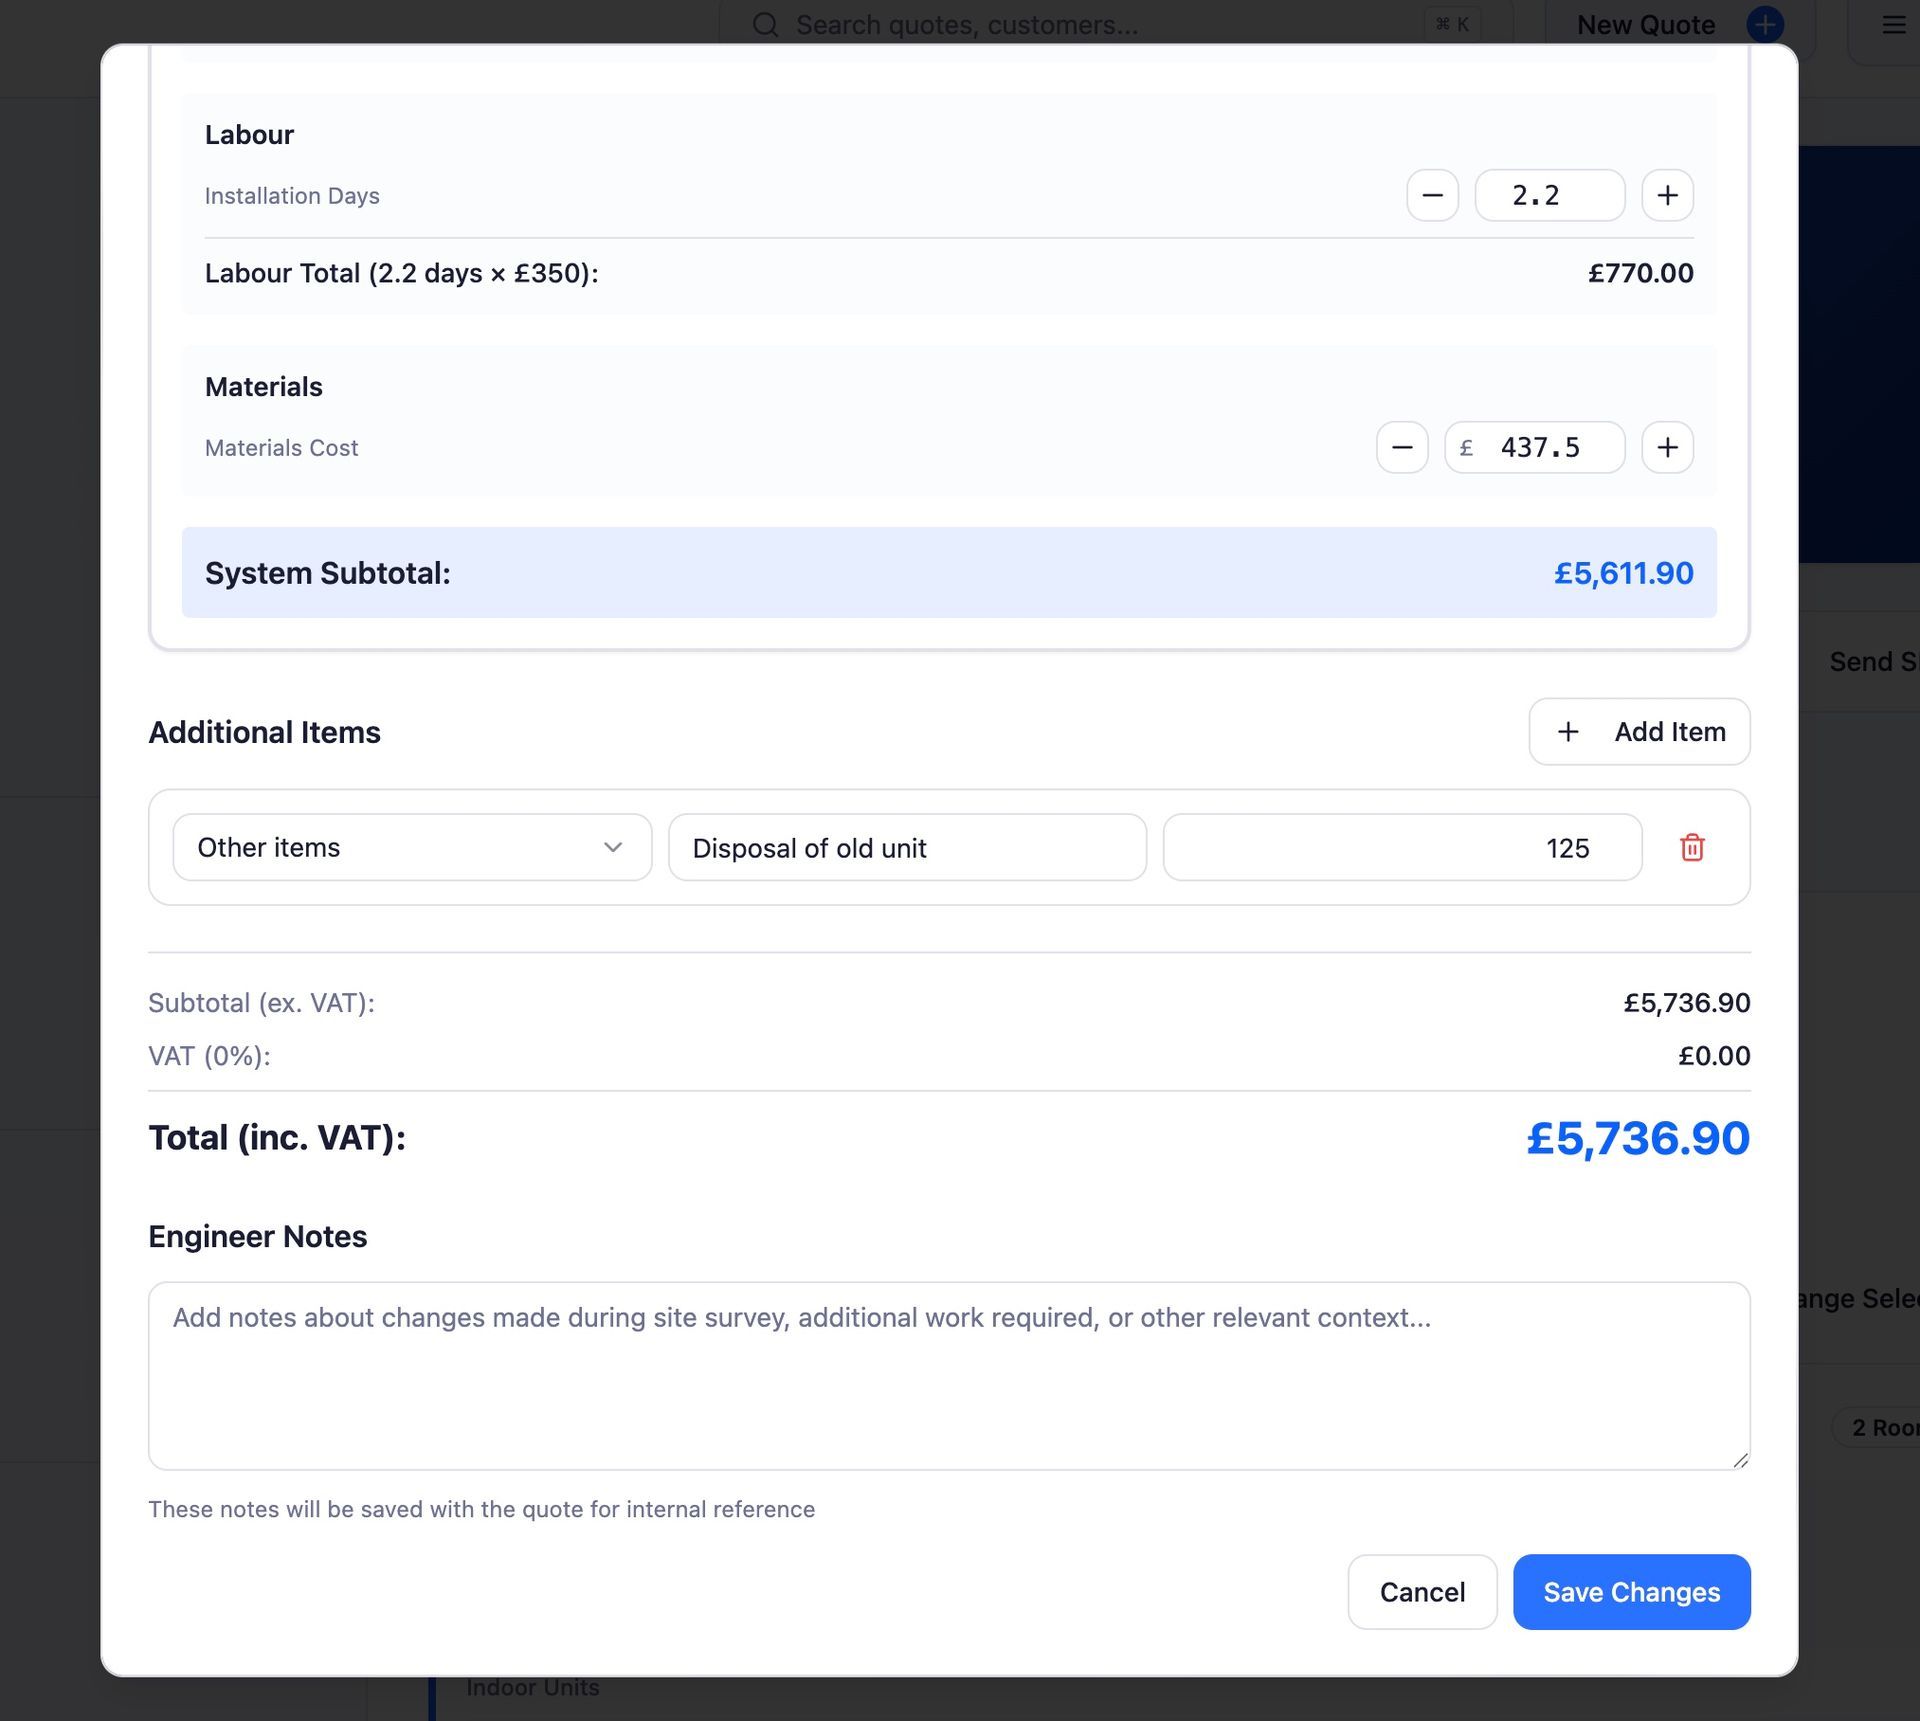Click the plus icon on New Quote
Screen dimensions: 1920x1721
click(1765, 24)
